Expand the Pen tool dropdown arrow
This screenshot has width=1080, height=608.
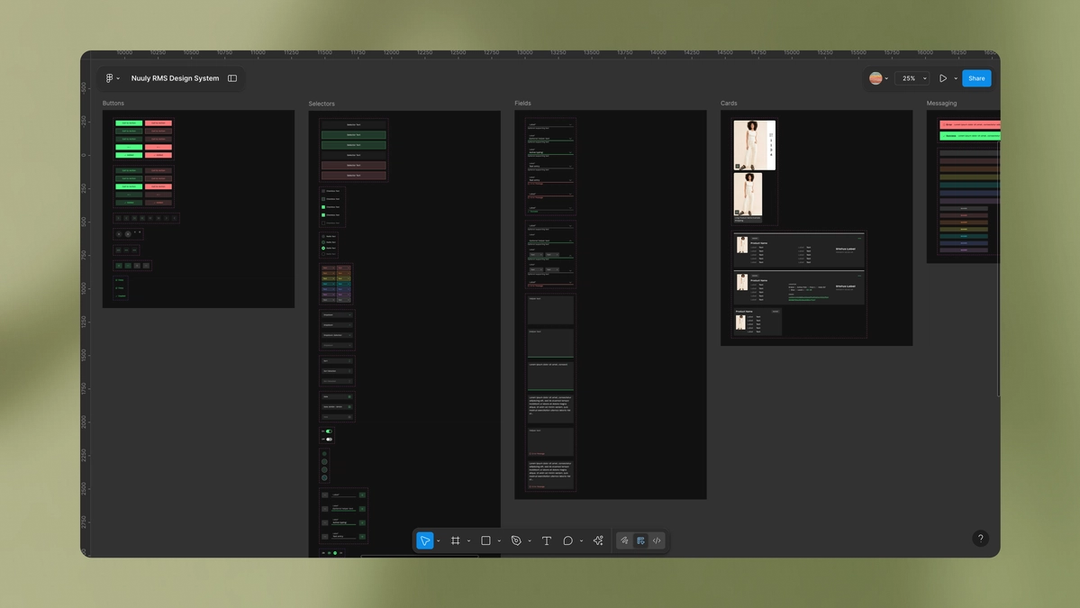point(528,540)
